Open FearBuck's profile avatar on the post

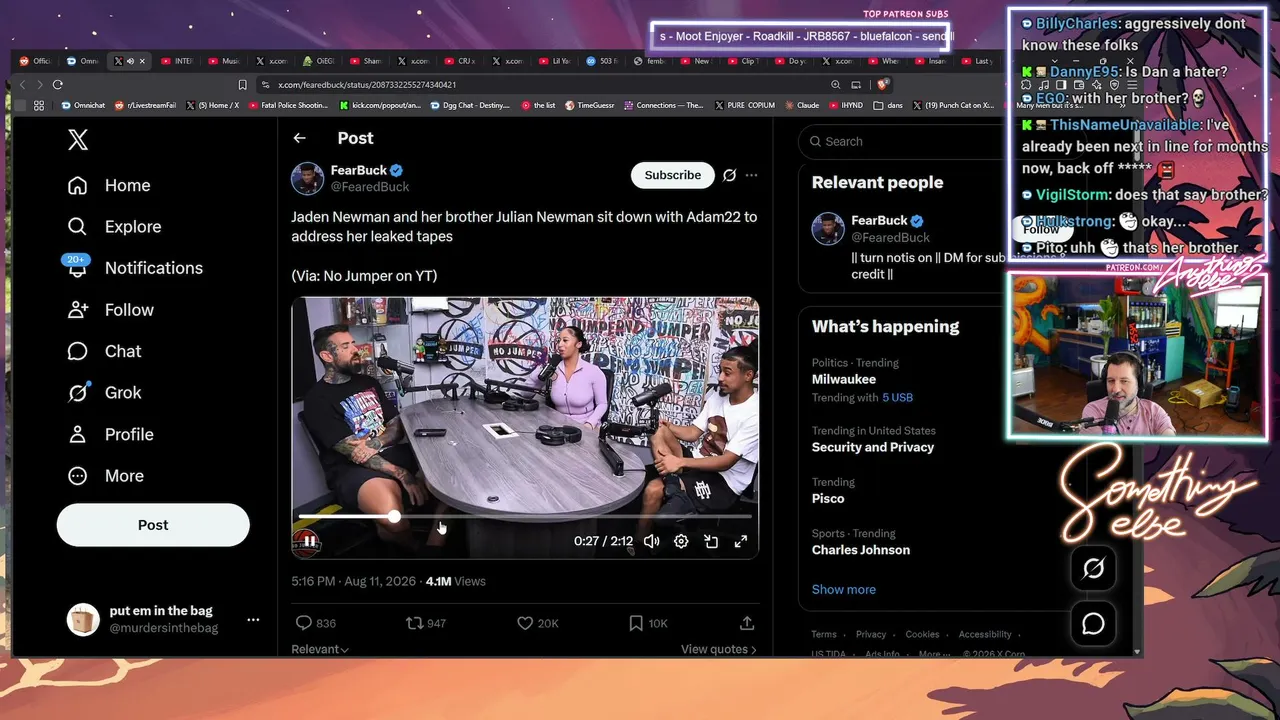[x=308, y=178]
